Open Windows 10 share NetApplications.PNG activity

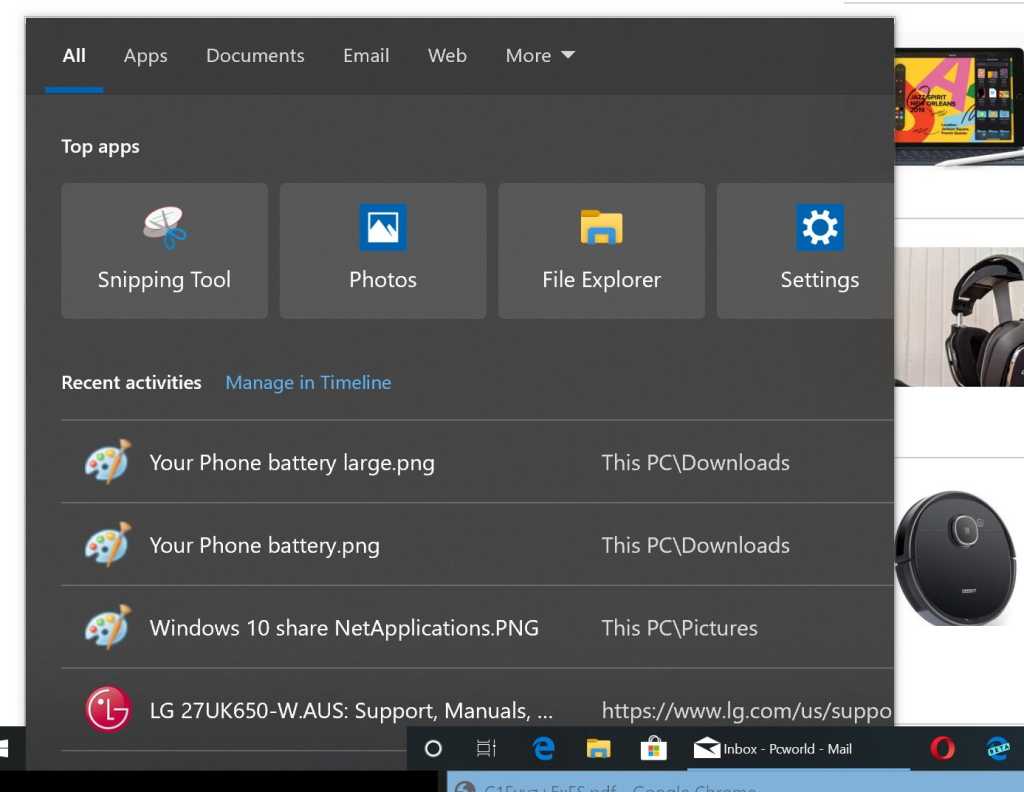[x=477, y=627]
